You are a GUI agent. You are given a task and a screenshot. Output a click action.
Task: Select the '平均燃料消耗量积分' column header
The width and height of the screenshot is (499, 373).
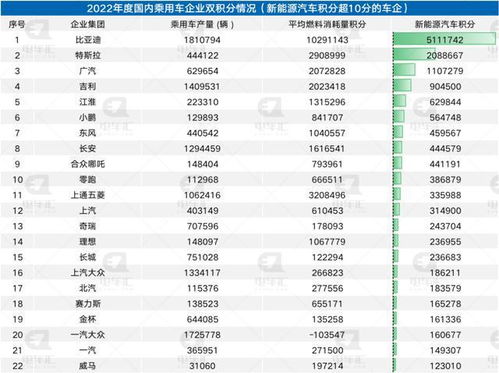(327, 24)
